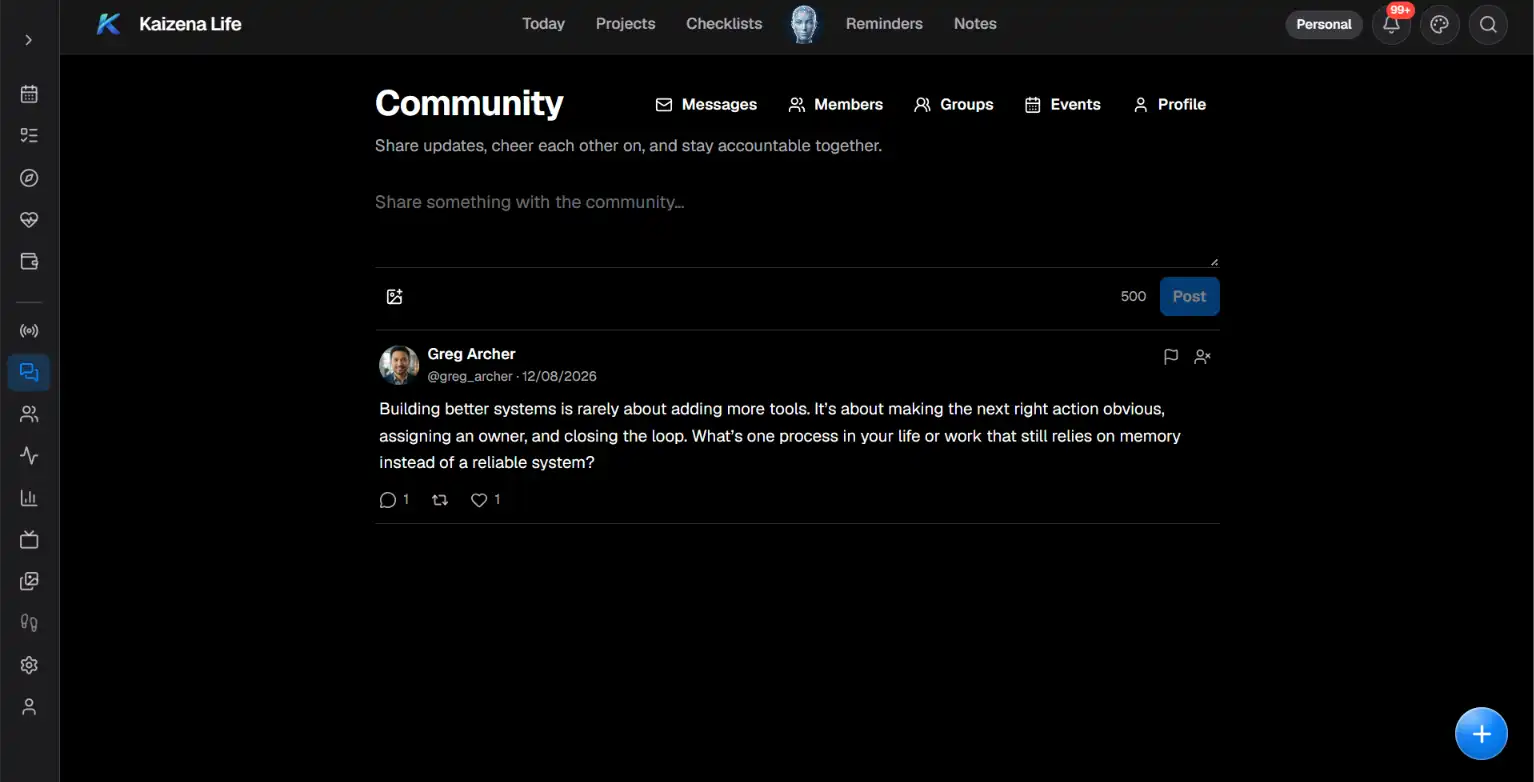The image size is (1534, 782).
Task: Click the Kaizena Life title text
Action: pyautogui.click(x=190, y=24)
